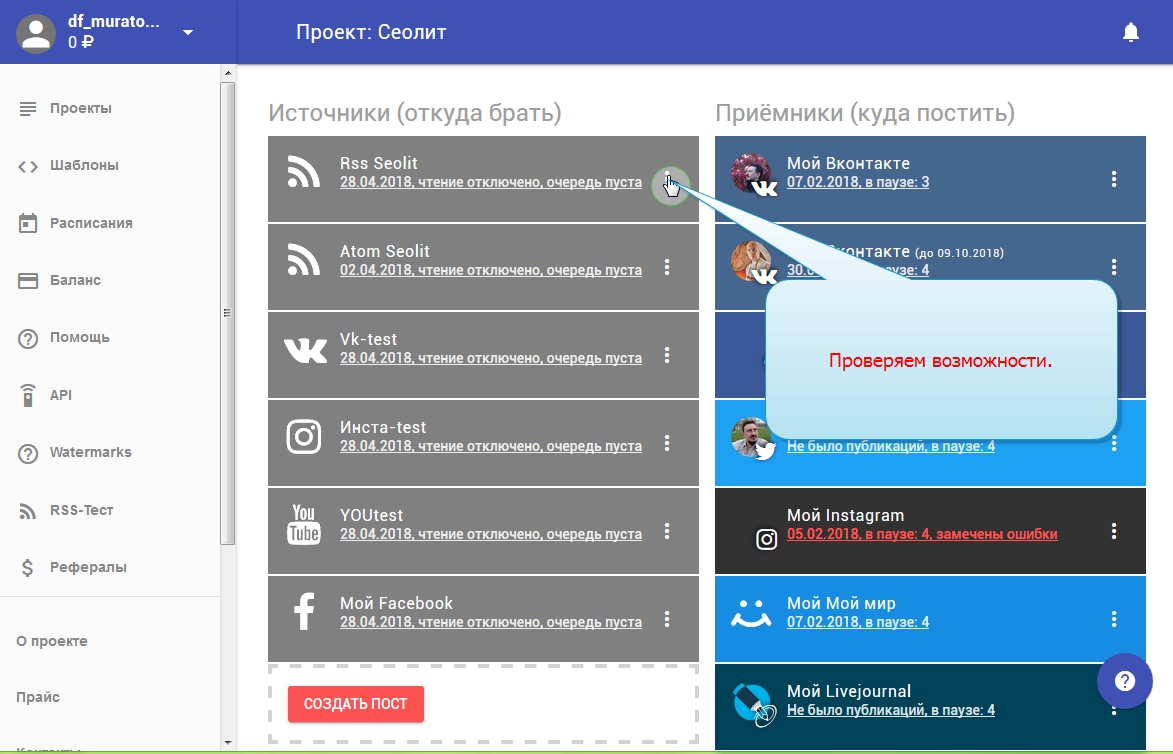This screenshot has width=1173, height=754.
Task: Expand the df_murato account dropdown arrow
Action: coord(187,33)
